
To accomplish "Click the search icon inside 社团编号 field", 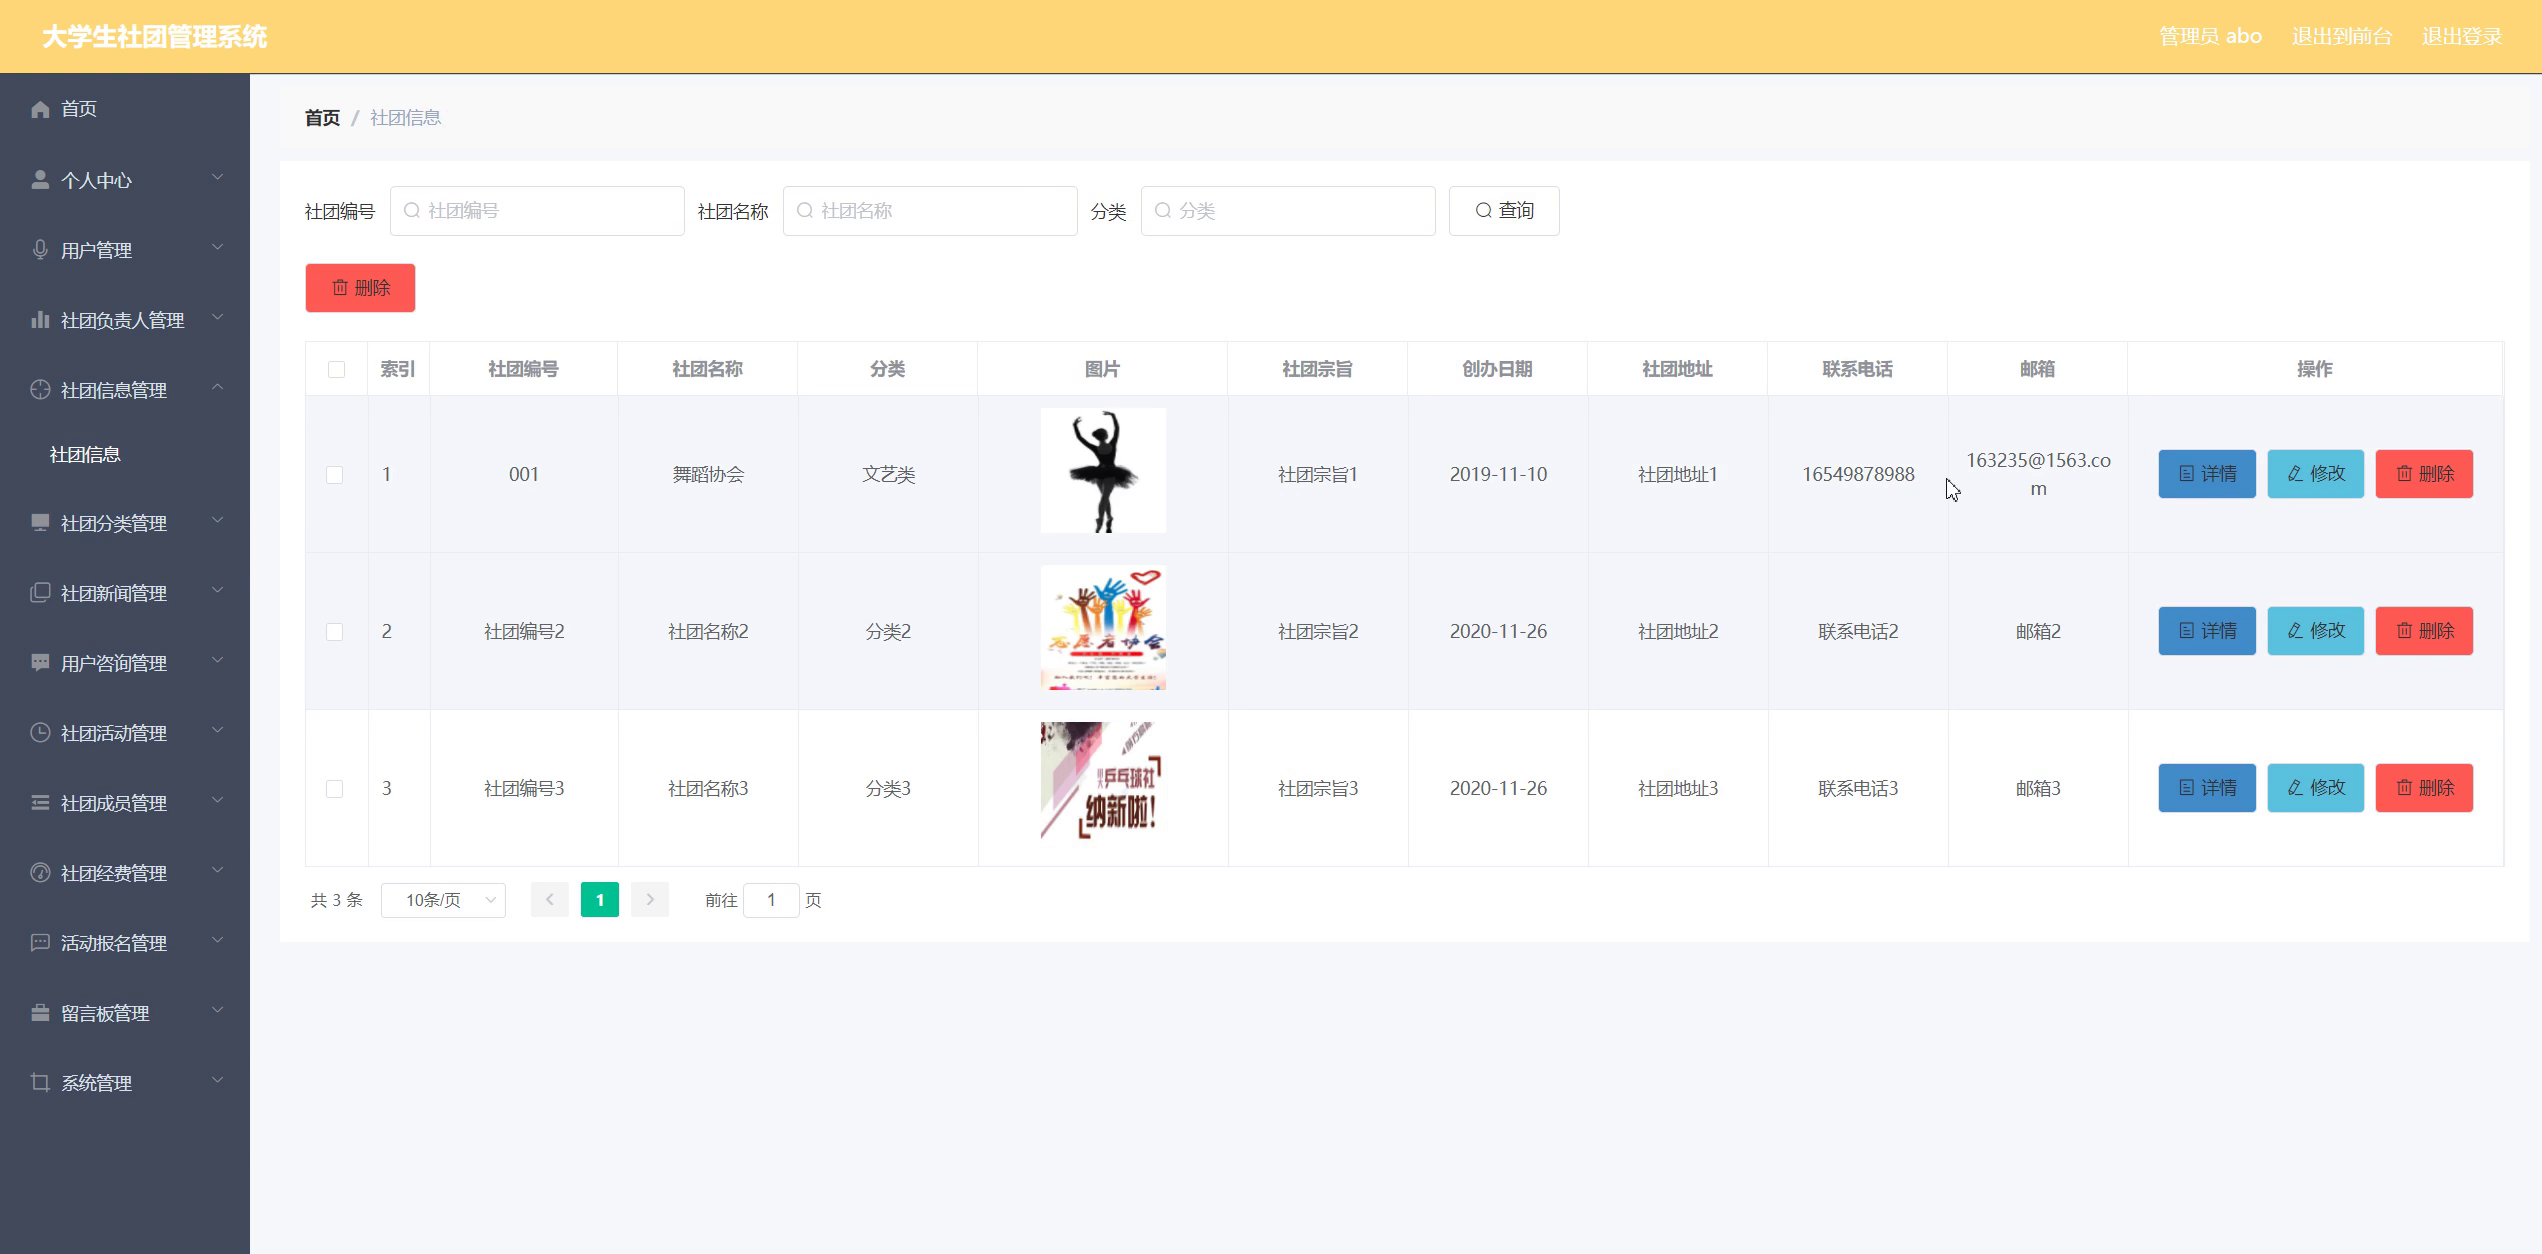I will [x=411, y=211].
